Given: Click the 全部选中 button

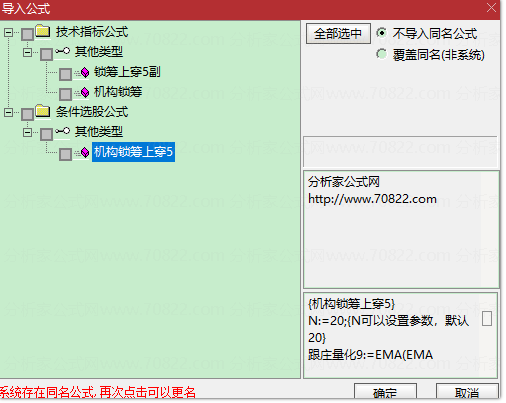Looking at the screenshot, I should point(338,33).
